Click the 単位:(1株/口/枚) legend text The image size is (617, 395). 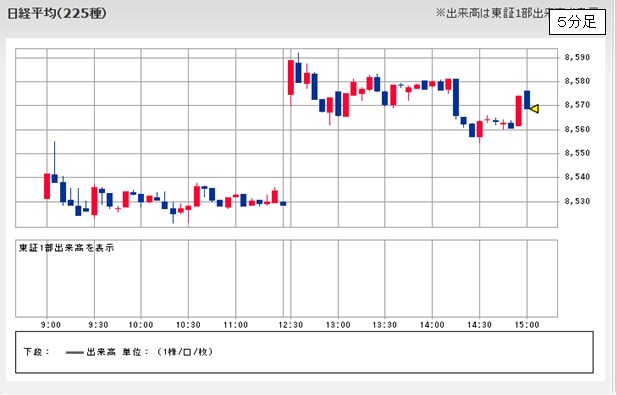click(168, 352)
